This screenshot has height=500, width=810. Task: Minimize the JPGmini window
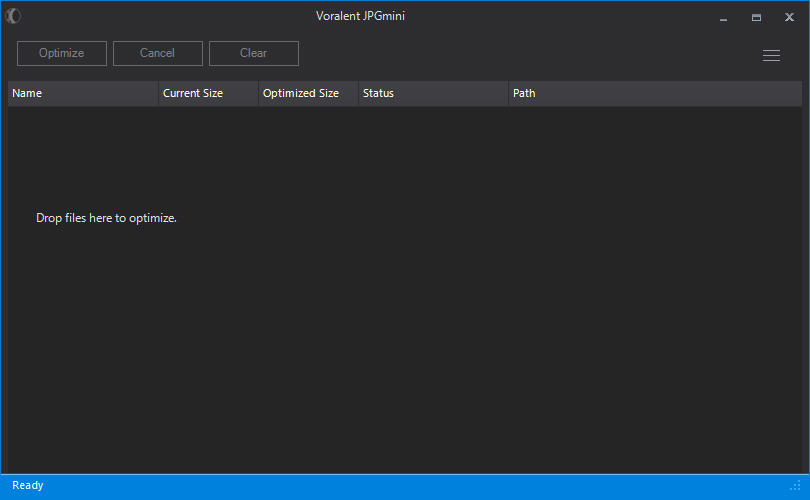(x=723, y=18)
